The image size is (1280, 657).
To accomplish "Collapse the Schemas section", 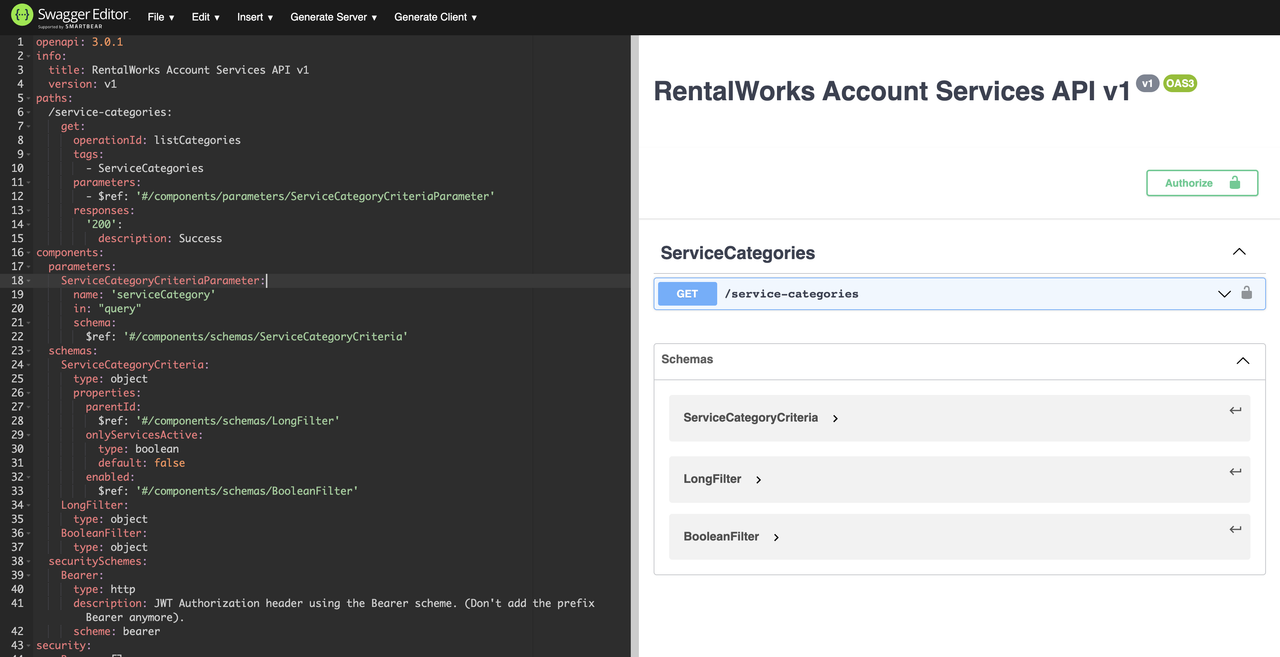I will pyautogui.click(x=1243, y=360).
